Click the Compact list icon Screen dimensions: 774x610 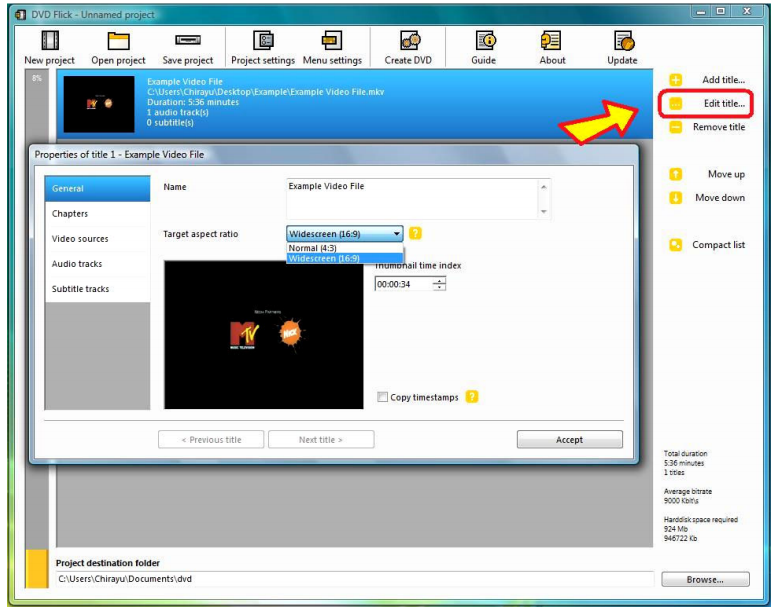click(675, 245)
